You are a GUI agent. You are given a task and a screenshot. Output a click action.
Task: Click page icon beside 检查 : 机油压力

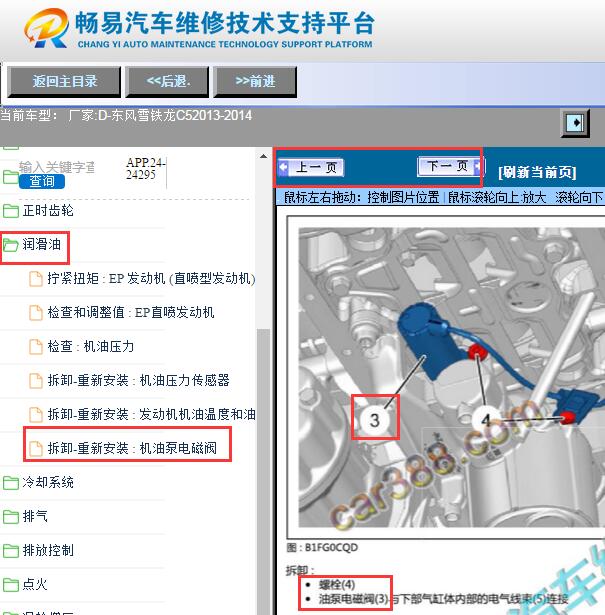(36, 347)
